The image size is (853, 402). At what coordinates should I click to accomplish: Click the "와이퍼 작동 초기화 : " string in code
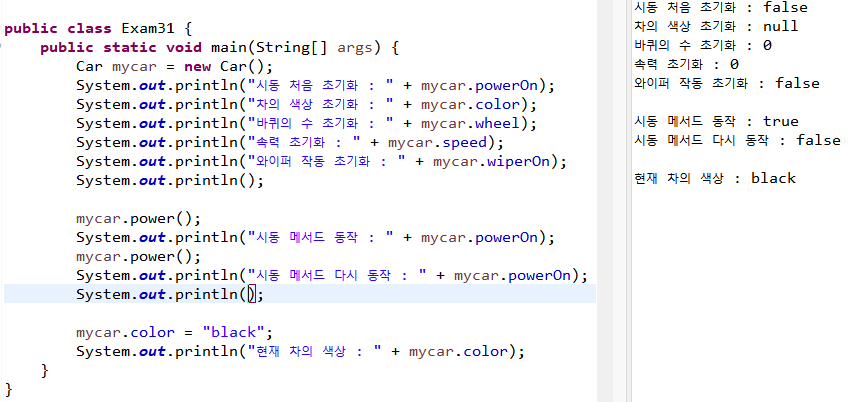pos(327,162)
